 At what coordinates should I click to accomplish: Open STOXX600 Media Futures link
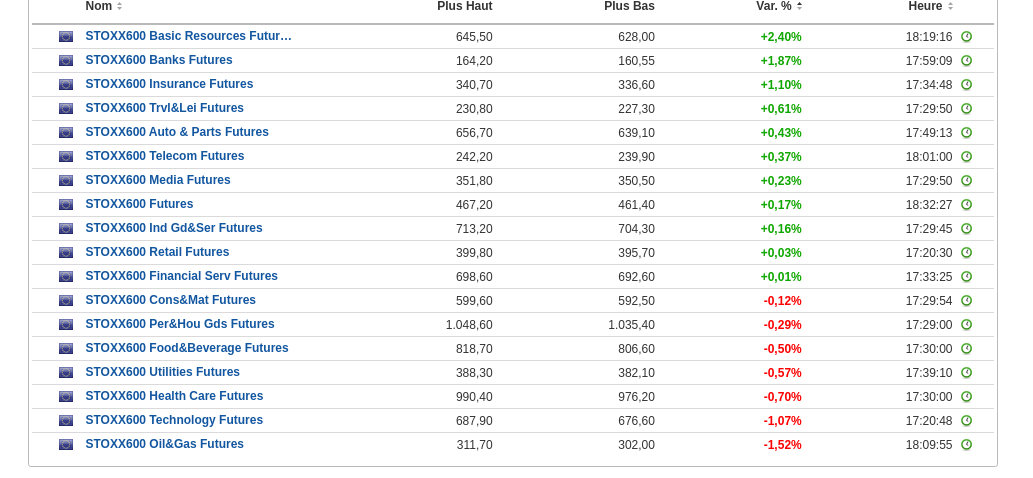coord(158,180)
